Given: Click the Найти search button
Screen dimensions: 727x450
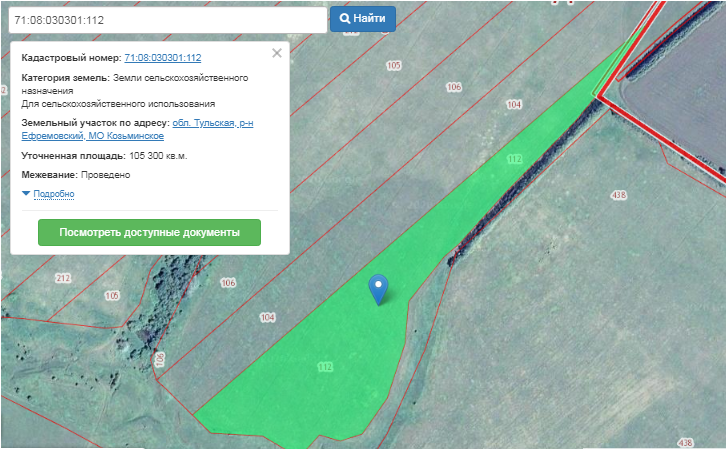Looking at the screenshot, I should (x=362, y=19).
